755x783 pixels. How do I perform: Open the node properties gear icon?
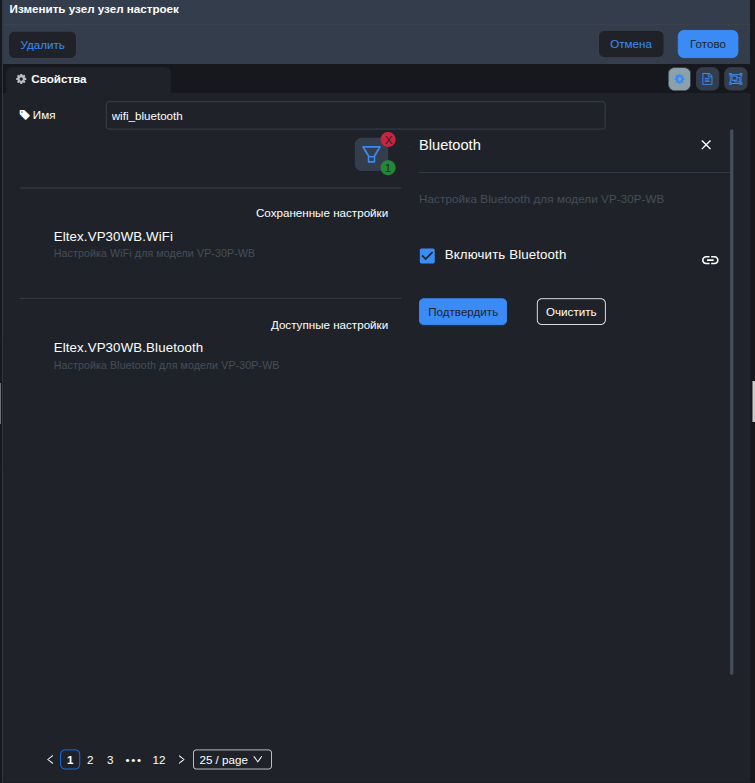(679, 79)
